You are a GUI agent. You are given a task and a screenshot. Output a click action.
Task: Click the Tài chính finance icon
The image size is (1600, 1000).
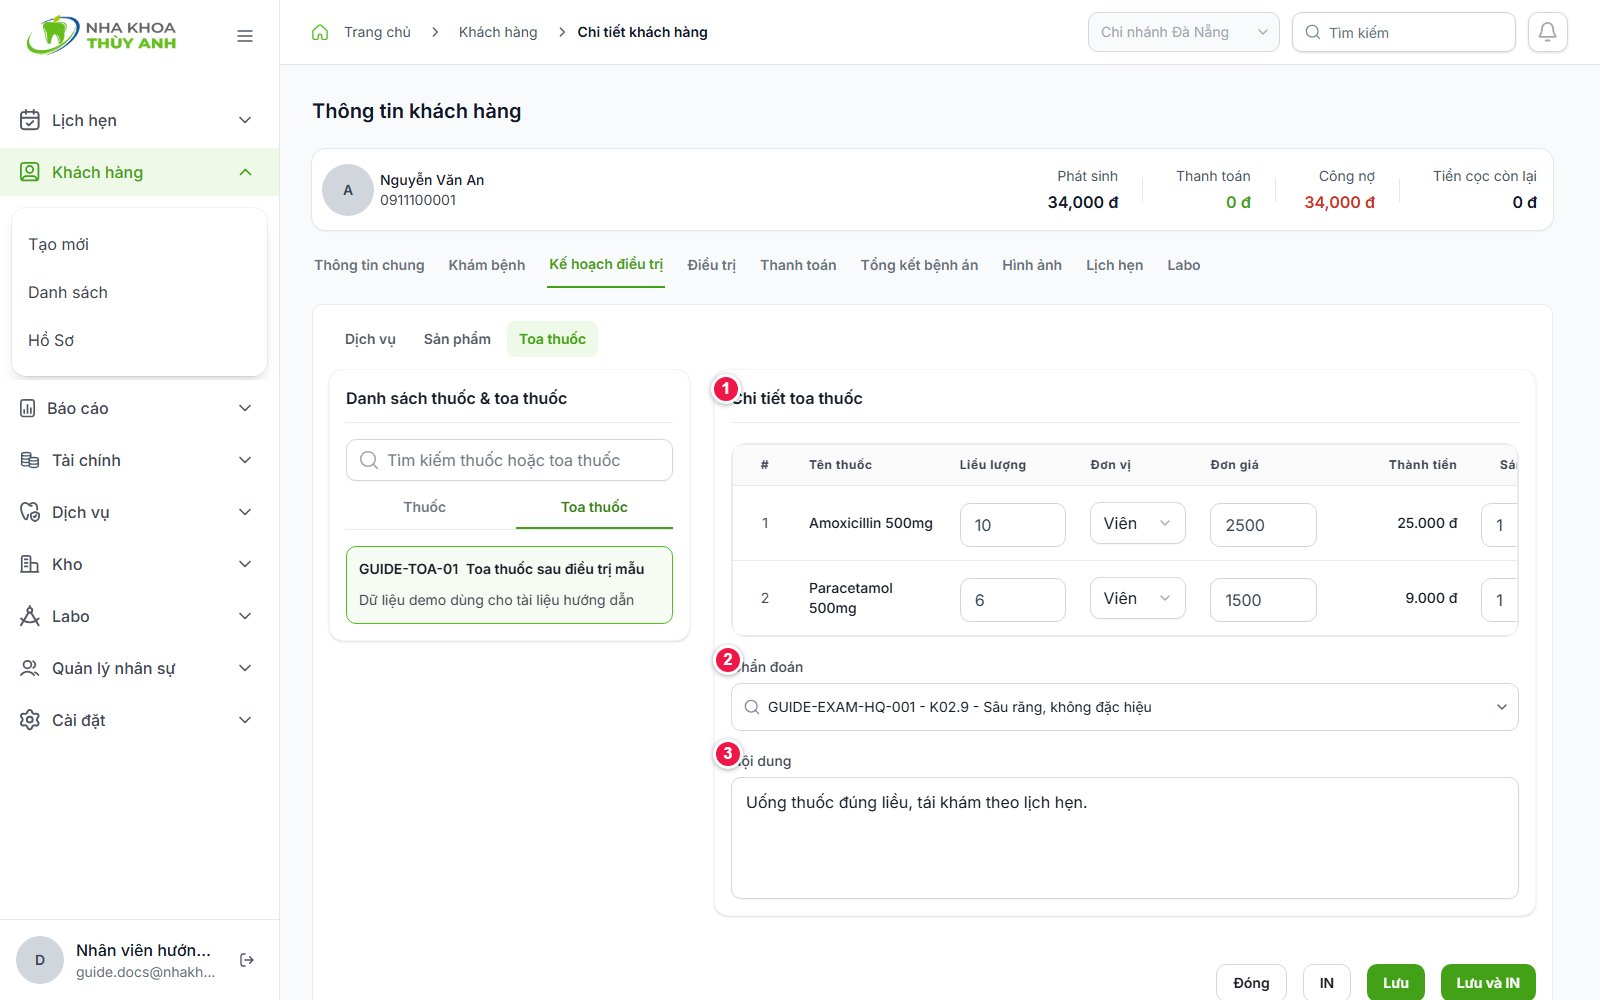30,460
